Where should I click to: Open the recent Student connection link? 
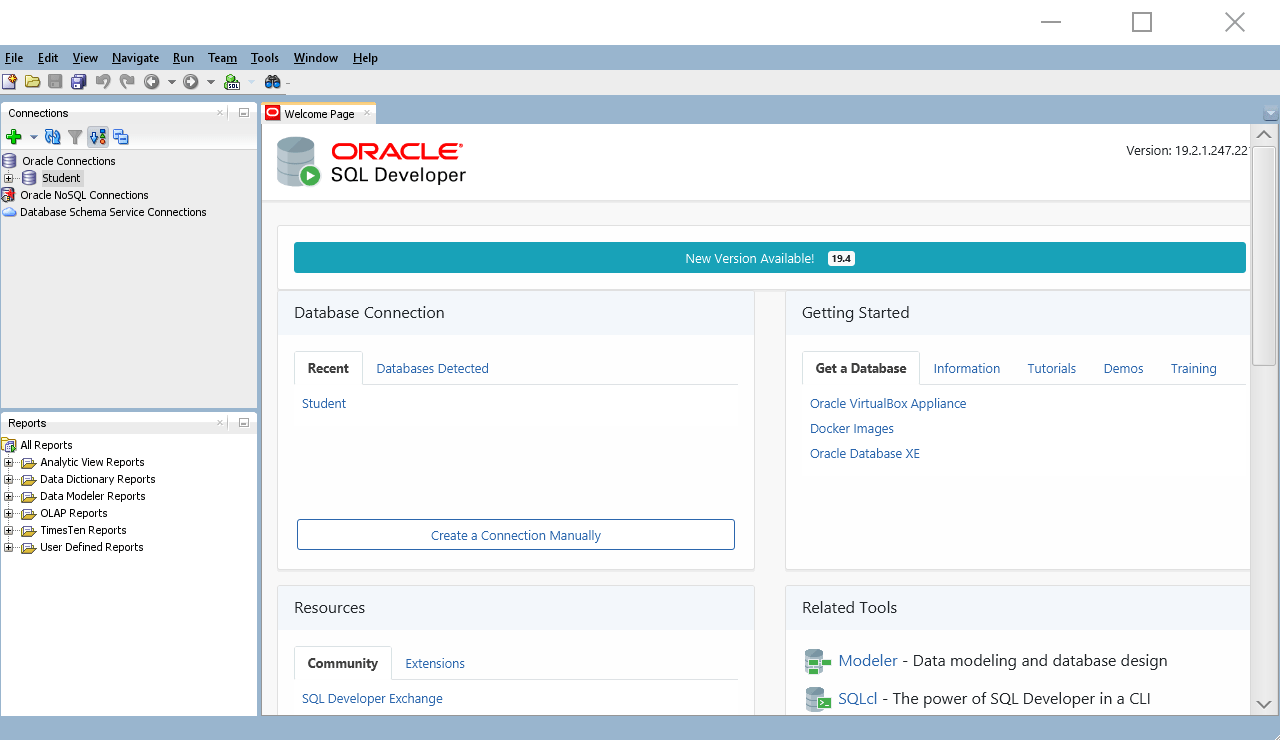[x=324, y=404]
